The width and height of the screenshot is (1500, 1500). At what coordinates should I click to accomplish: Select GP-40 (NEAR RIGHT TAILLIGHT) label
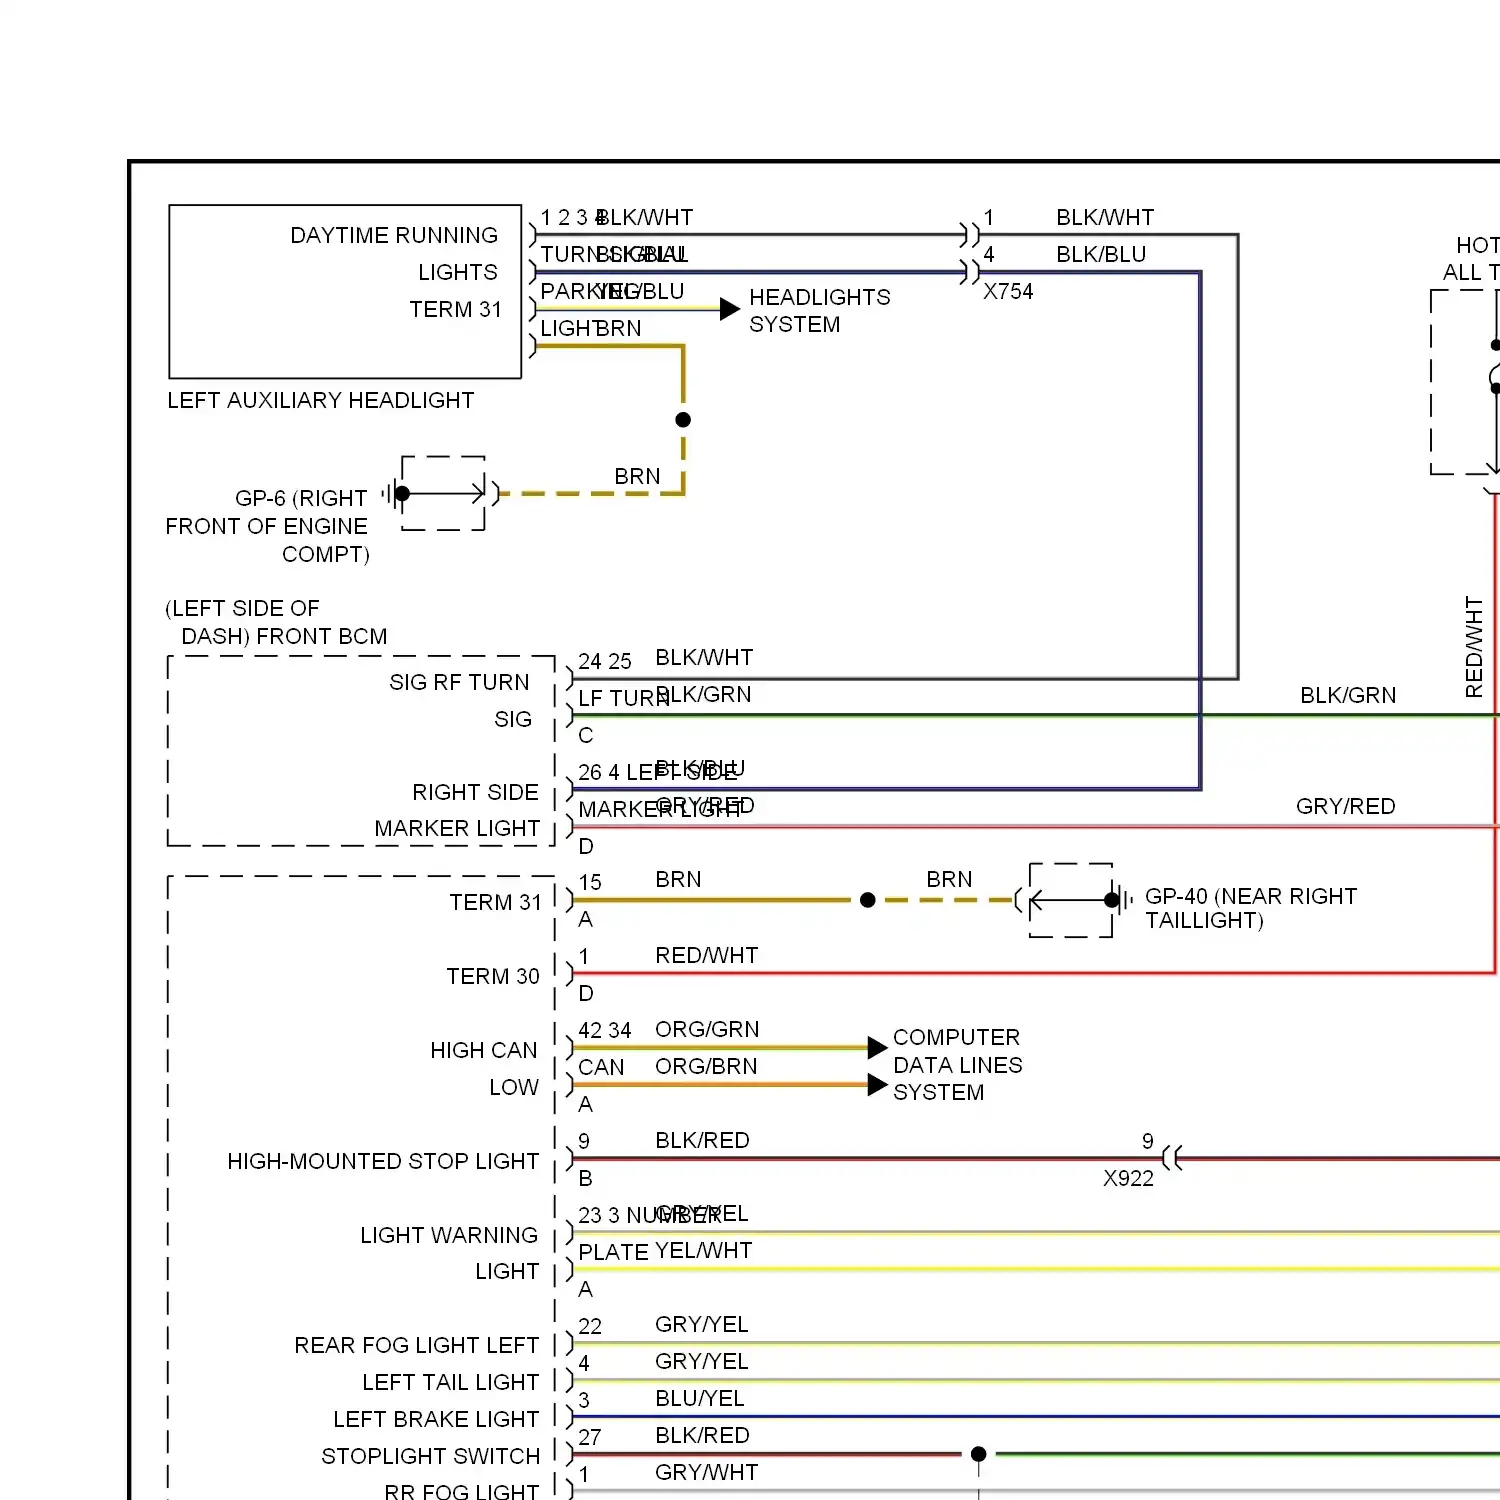click(x=1251, y=908)
